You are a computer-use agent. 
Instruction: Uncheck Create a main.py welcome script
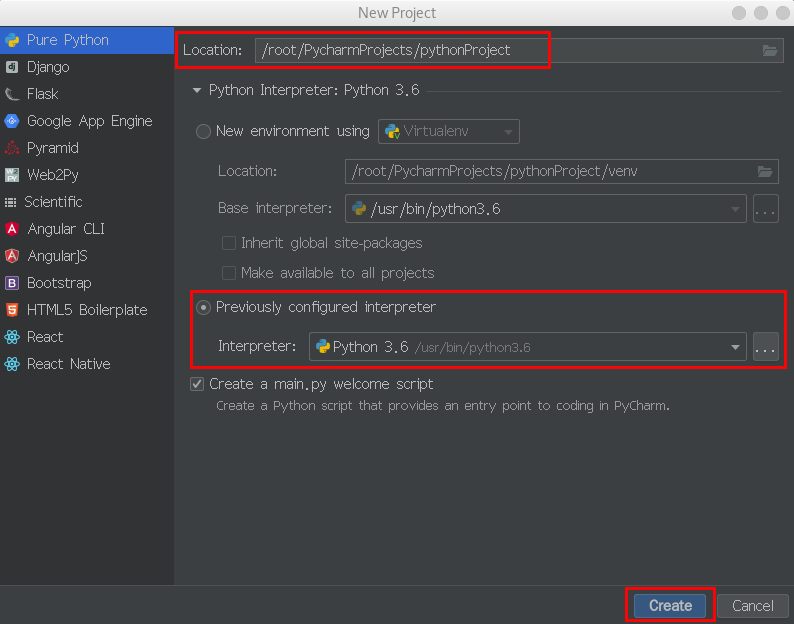197,384
